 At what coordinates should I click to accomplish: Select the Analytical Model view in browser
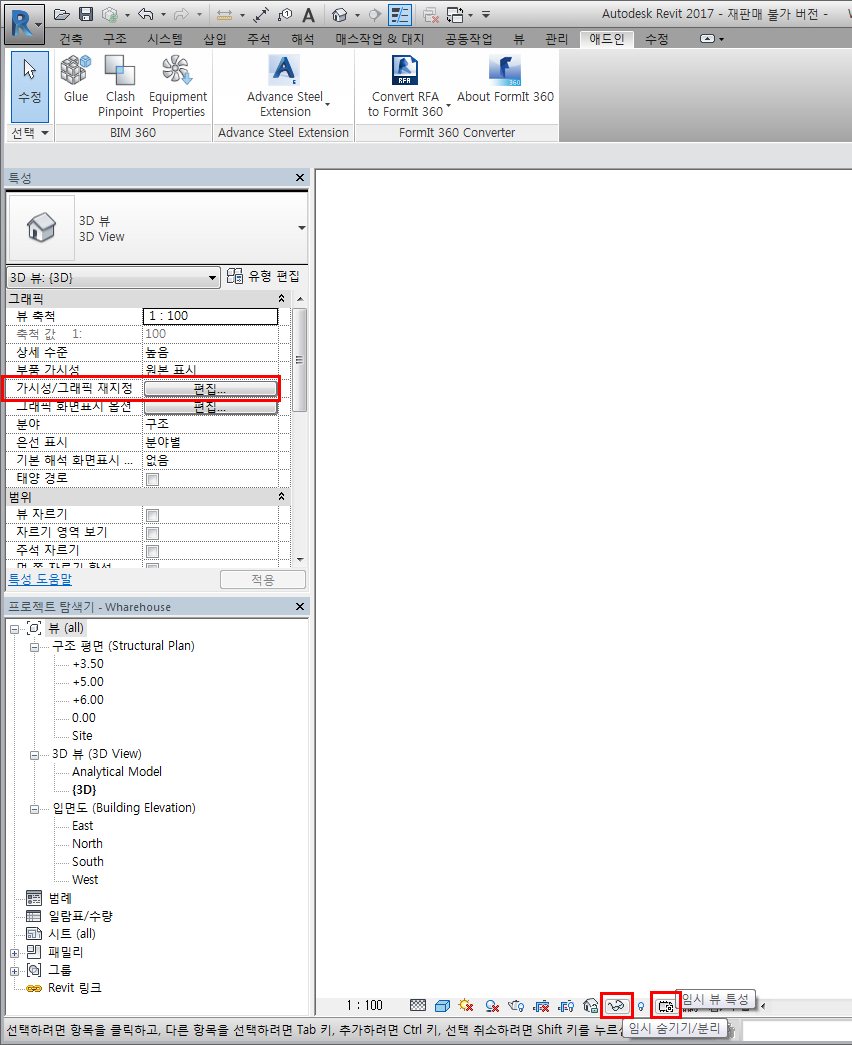pyautogui.click(x=117, y=772)
